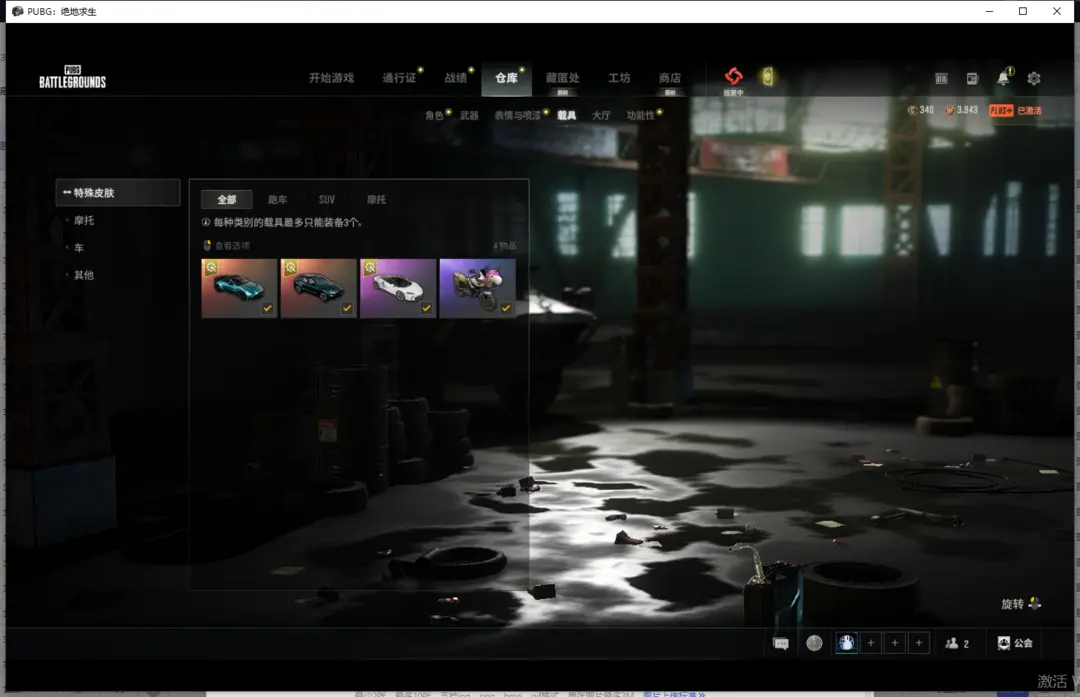Toggle equip checkmark on green SUV
Viewport: 1080px width, 697px height.
(x=347, y=309)
